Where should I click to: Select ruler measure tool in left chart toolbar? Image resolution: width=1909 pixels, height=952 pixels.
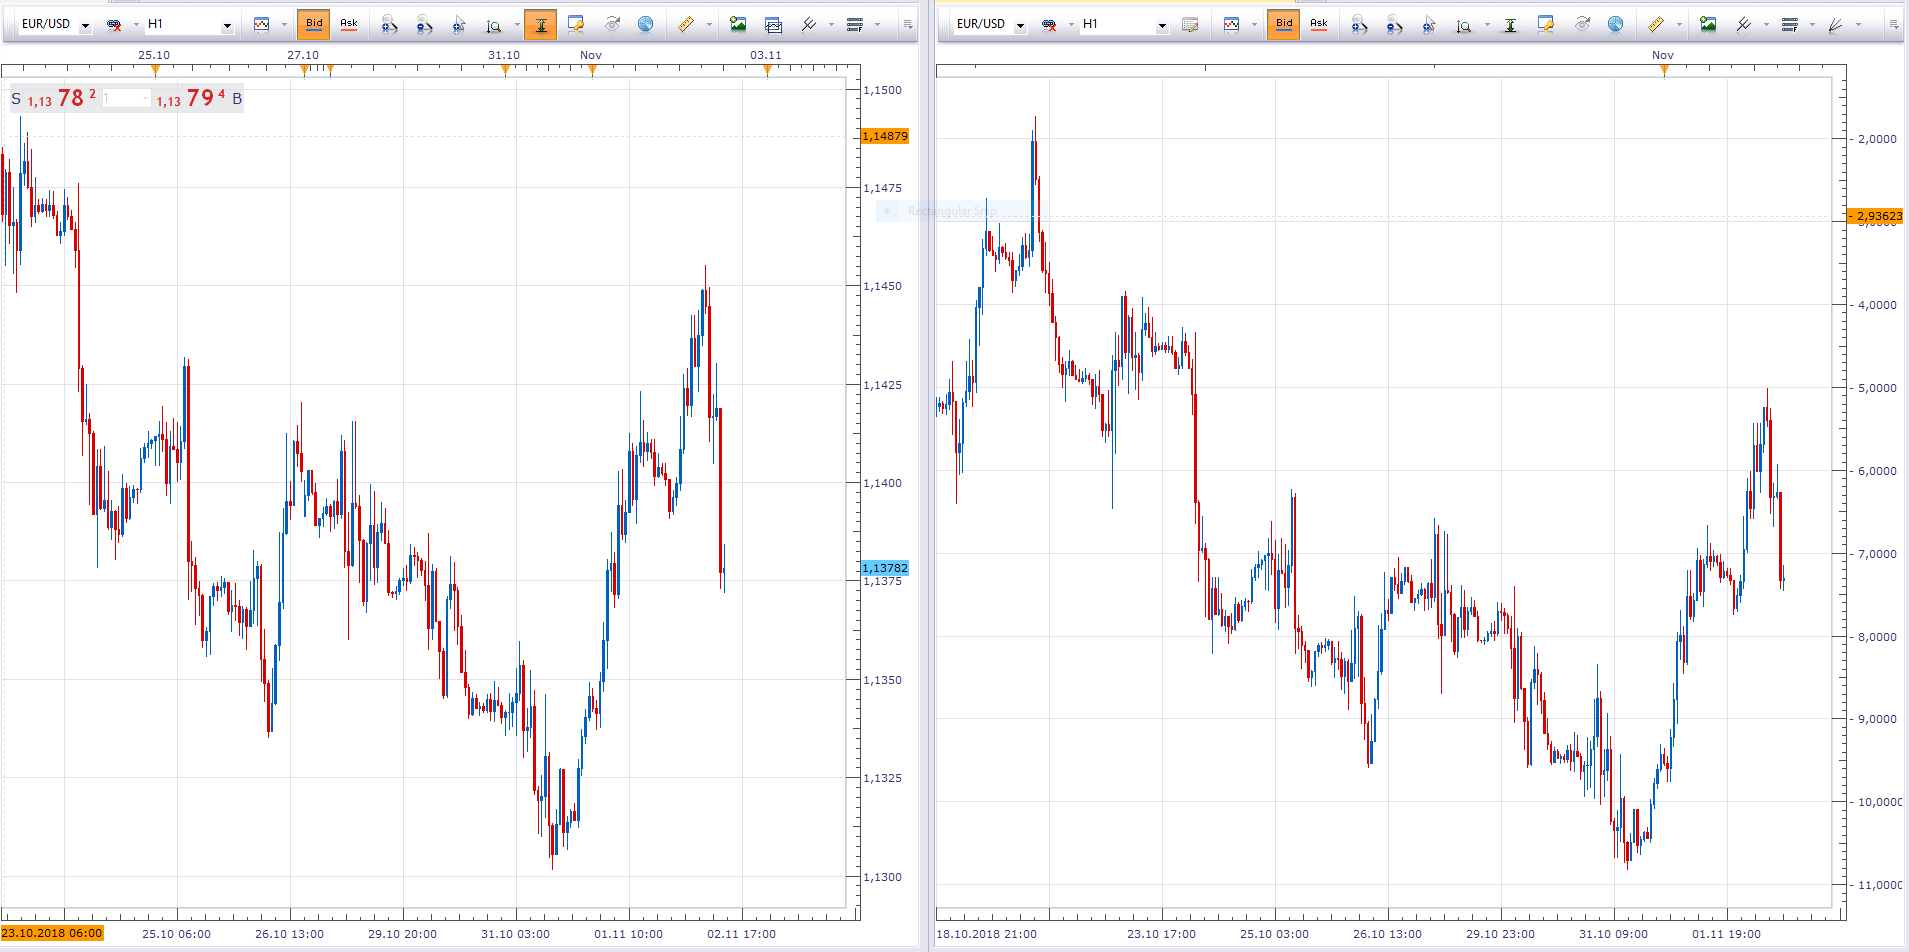pos(686,24)
